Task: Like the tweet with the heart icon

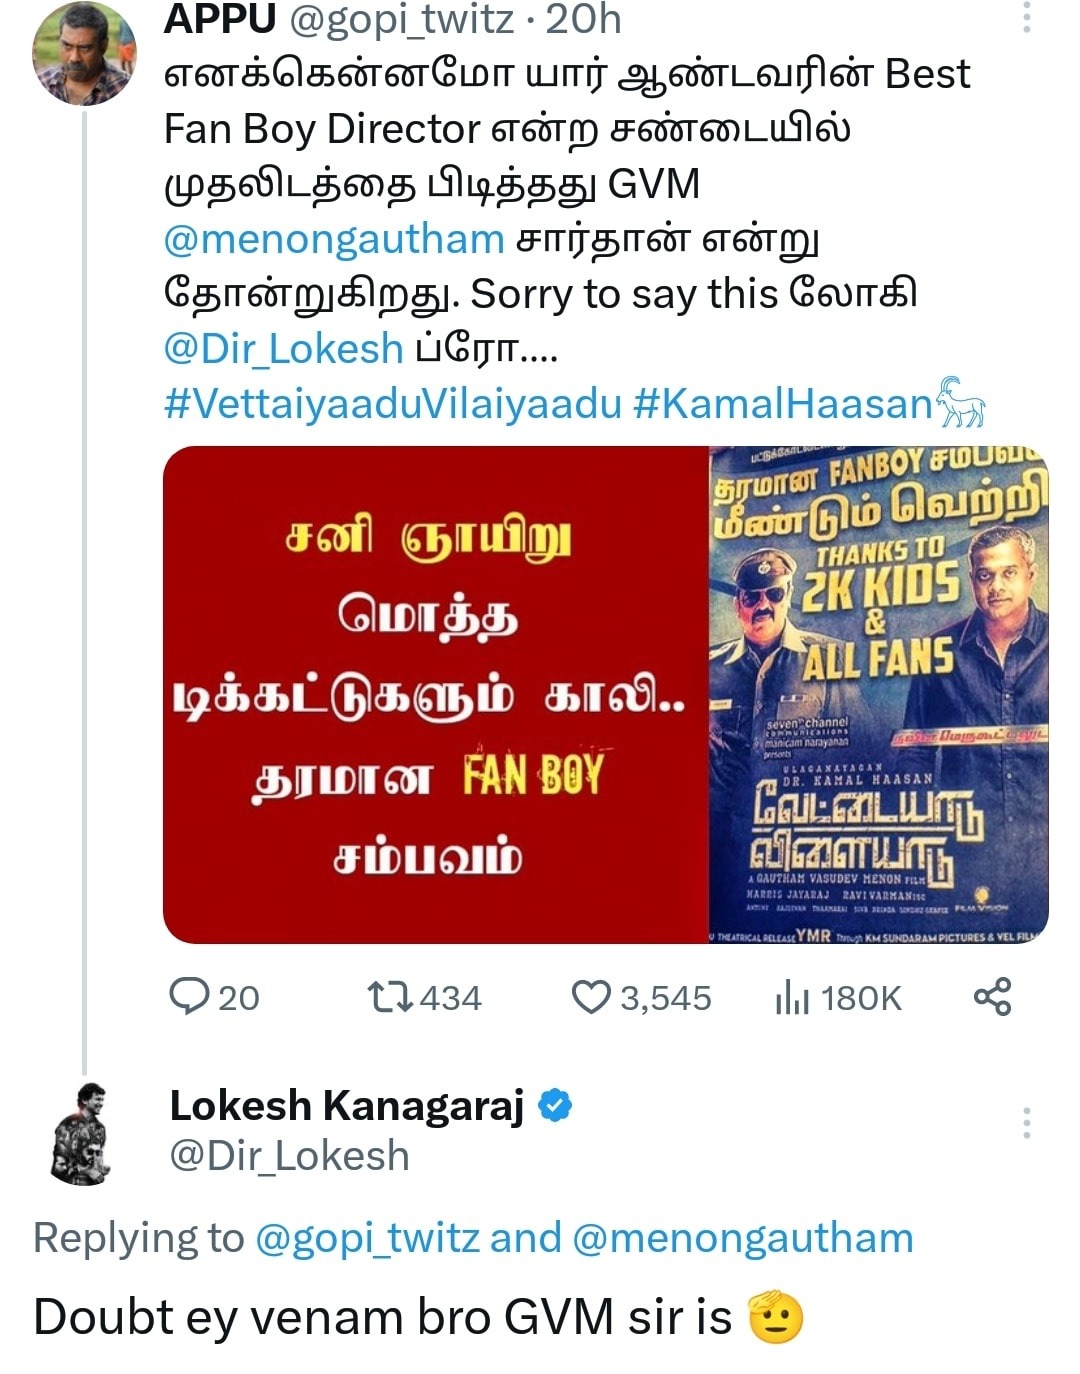Action: 590,997
